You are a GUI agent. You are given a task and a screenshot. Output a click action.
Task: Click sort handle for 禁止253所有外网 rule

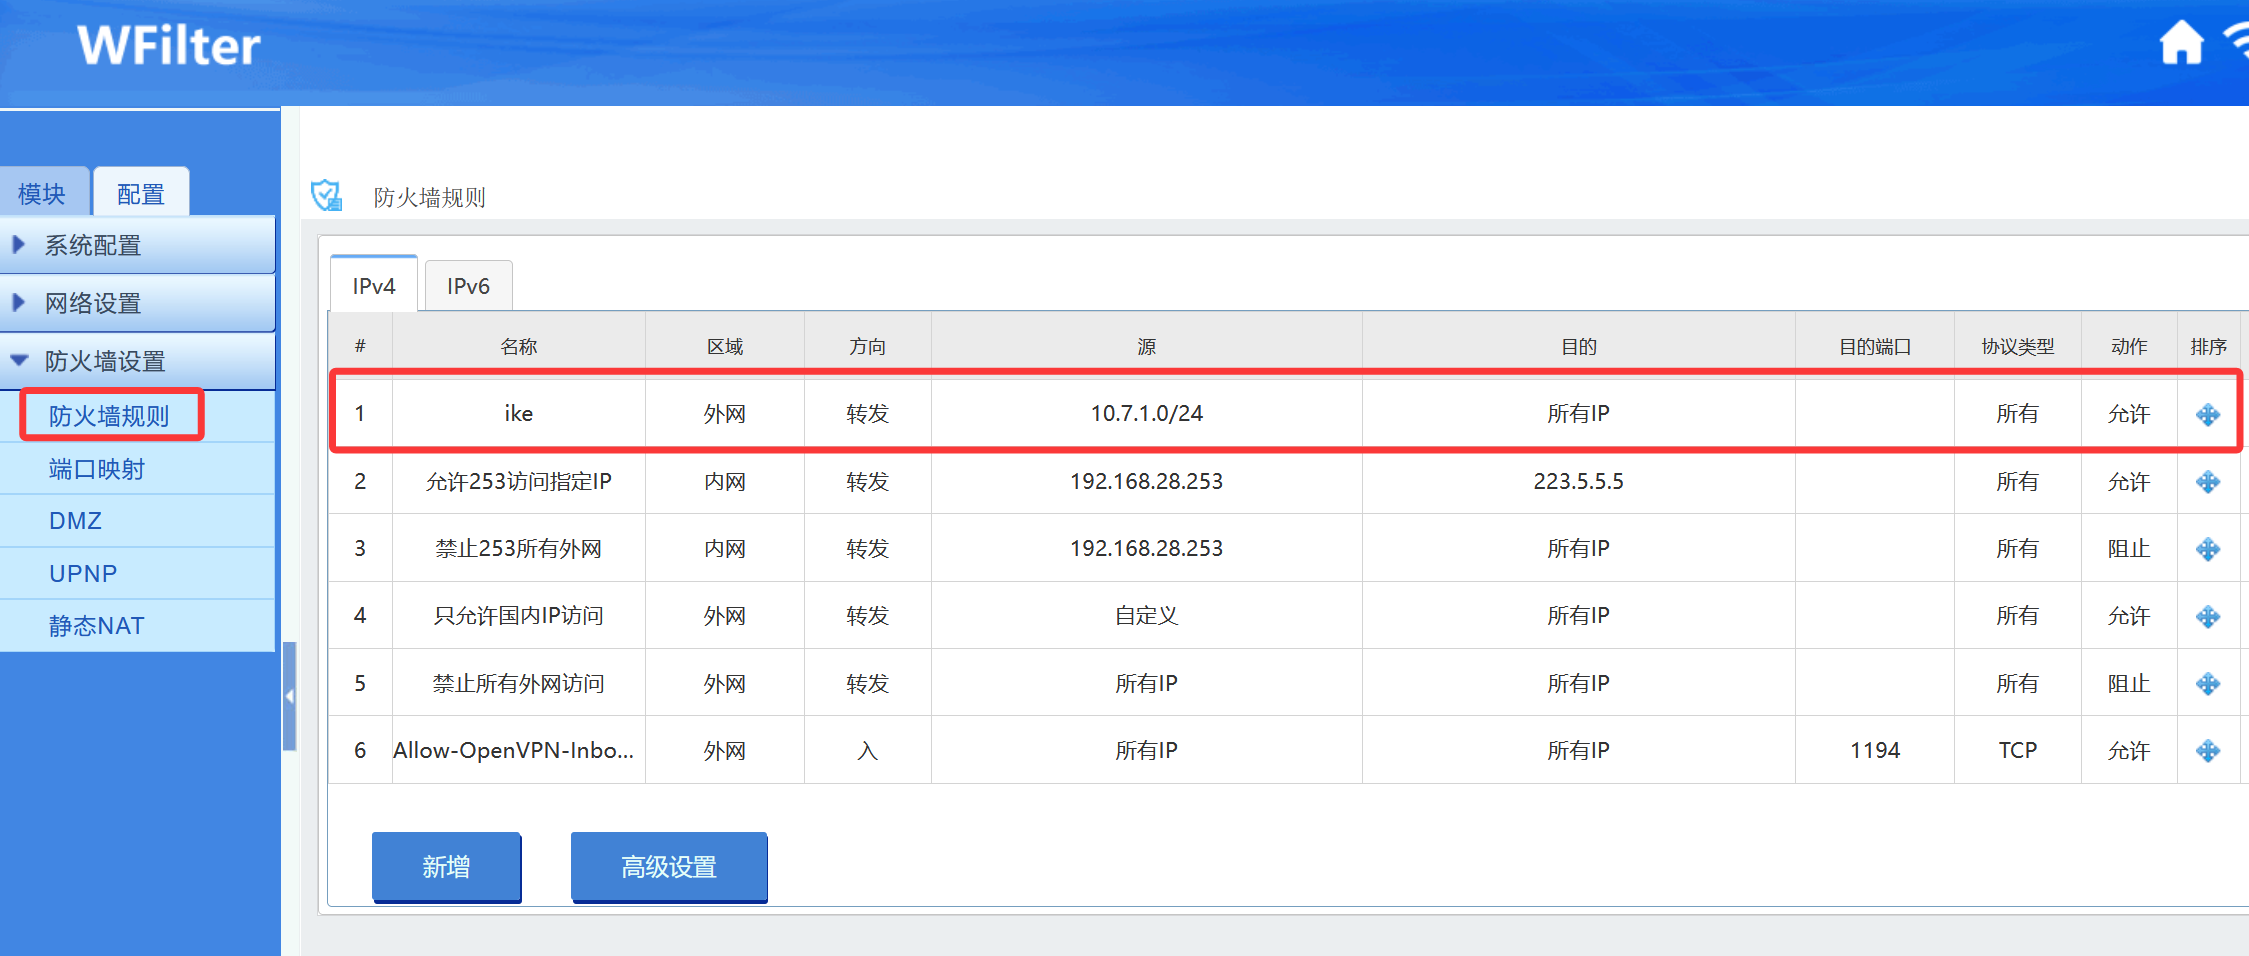coord(2208,549)
